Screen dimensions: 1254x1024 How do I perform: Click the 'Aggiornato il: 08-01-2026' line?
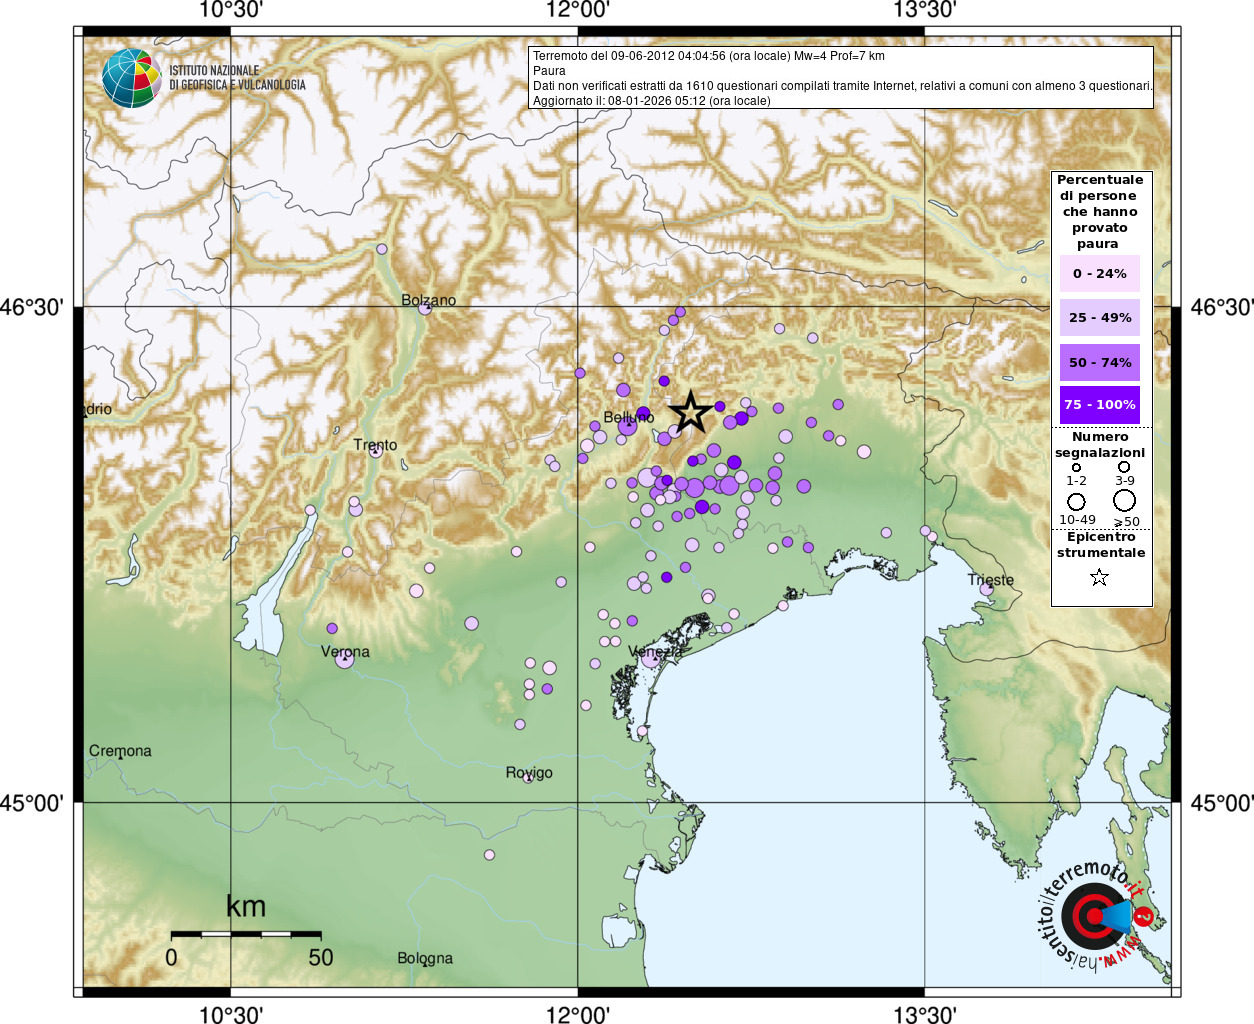pyautogui.click(x=652, y=101)
